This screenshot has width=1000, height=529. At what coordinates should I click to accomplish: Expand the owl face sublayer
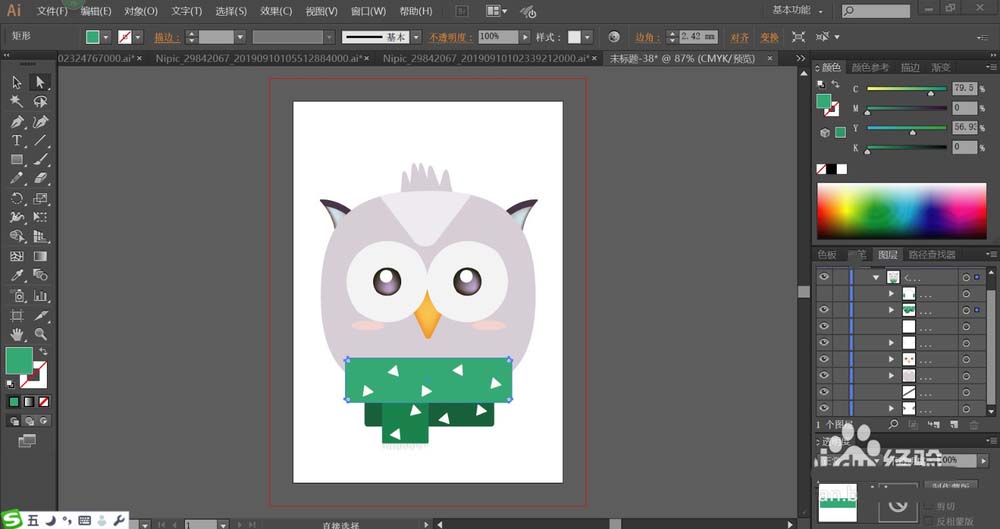pyautogui.click(x=892, y=360)
